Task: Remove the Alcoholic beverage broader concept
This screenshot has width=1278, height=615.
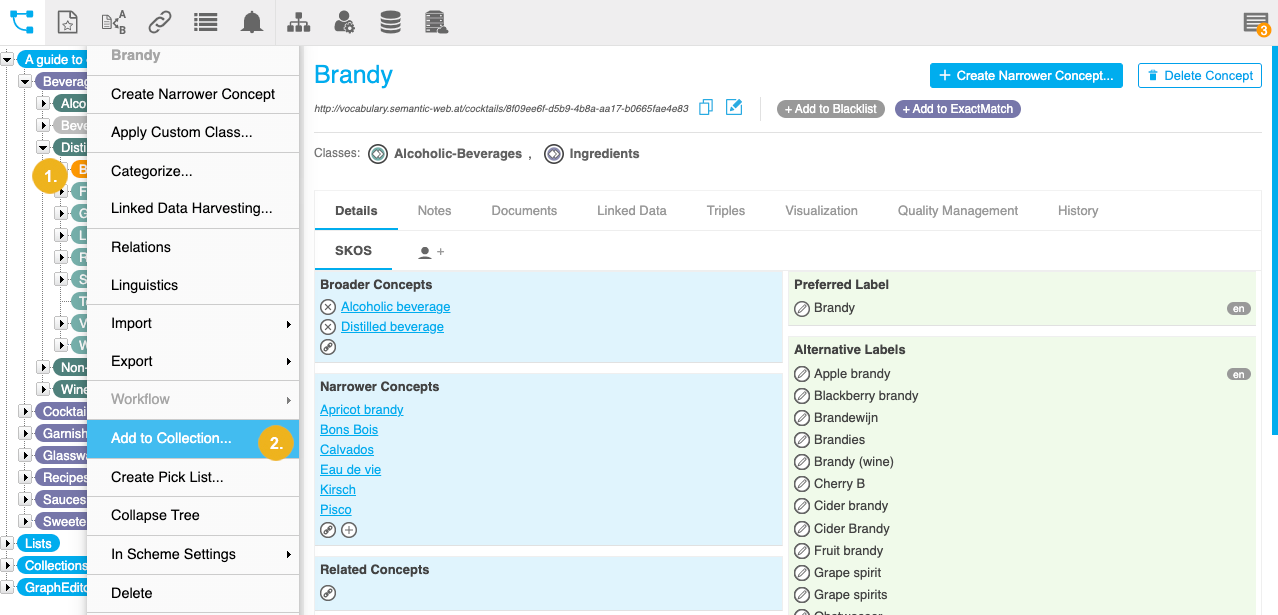Action: click(328, 307)
